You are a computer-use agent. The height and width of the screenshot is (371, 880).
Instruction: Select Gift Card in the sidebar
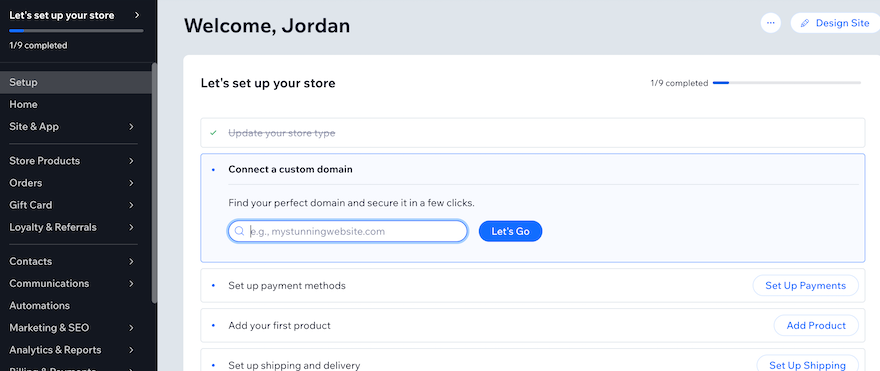(31, 205)
